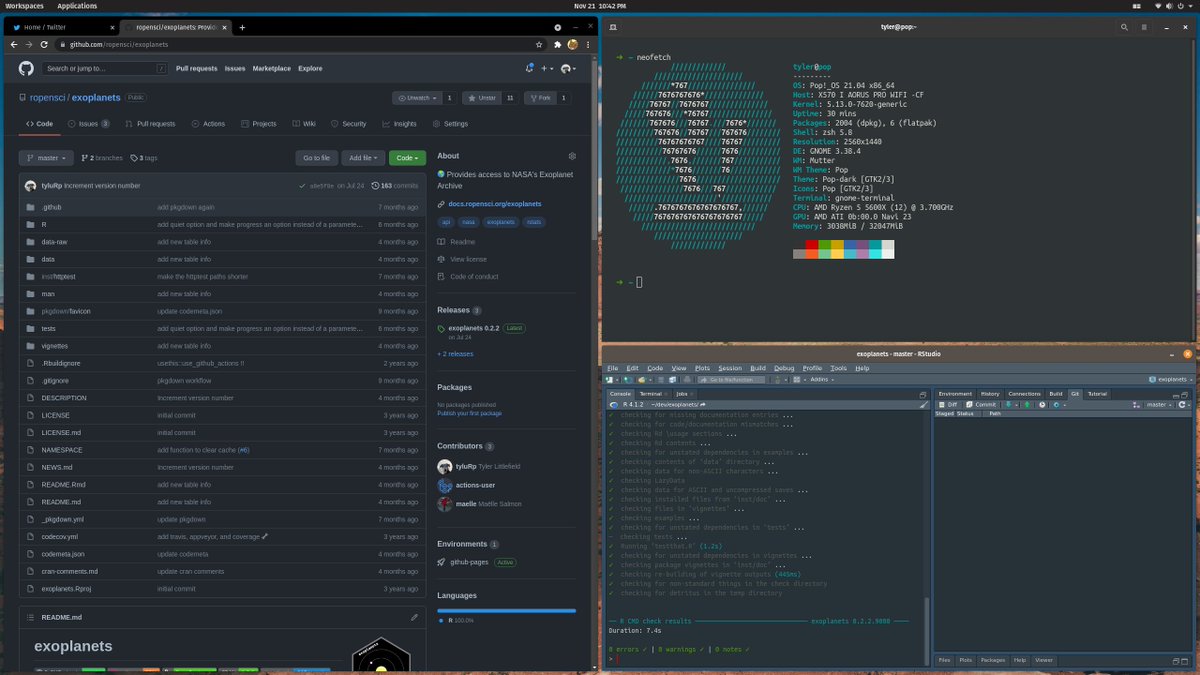Switch to Environment tab in RStudio

coord(955,394)
